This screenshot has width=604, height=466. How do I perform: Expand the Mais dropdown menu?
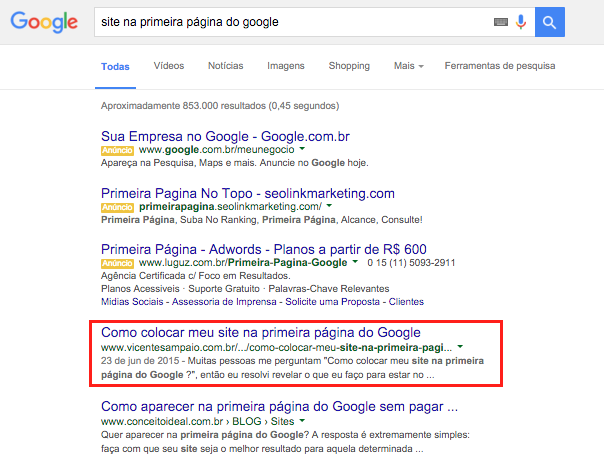click(x=409, y=66)
